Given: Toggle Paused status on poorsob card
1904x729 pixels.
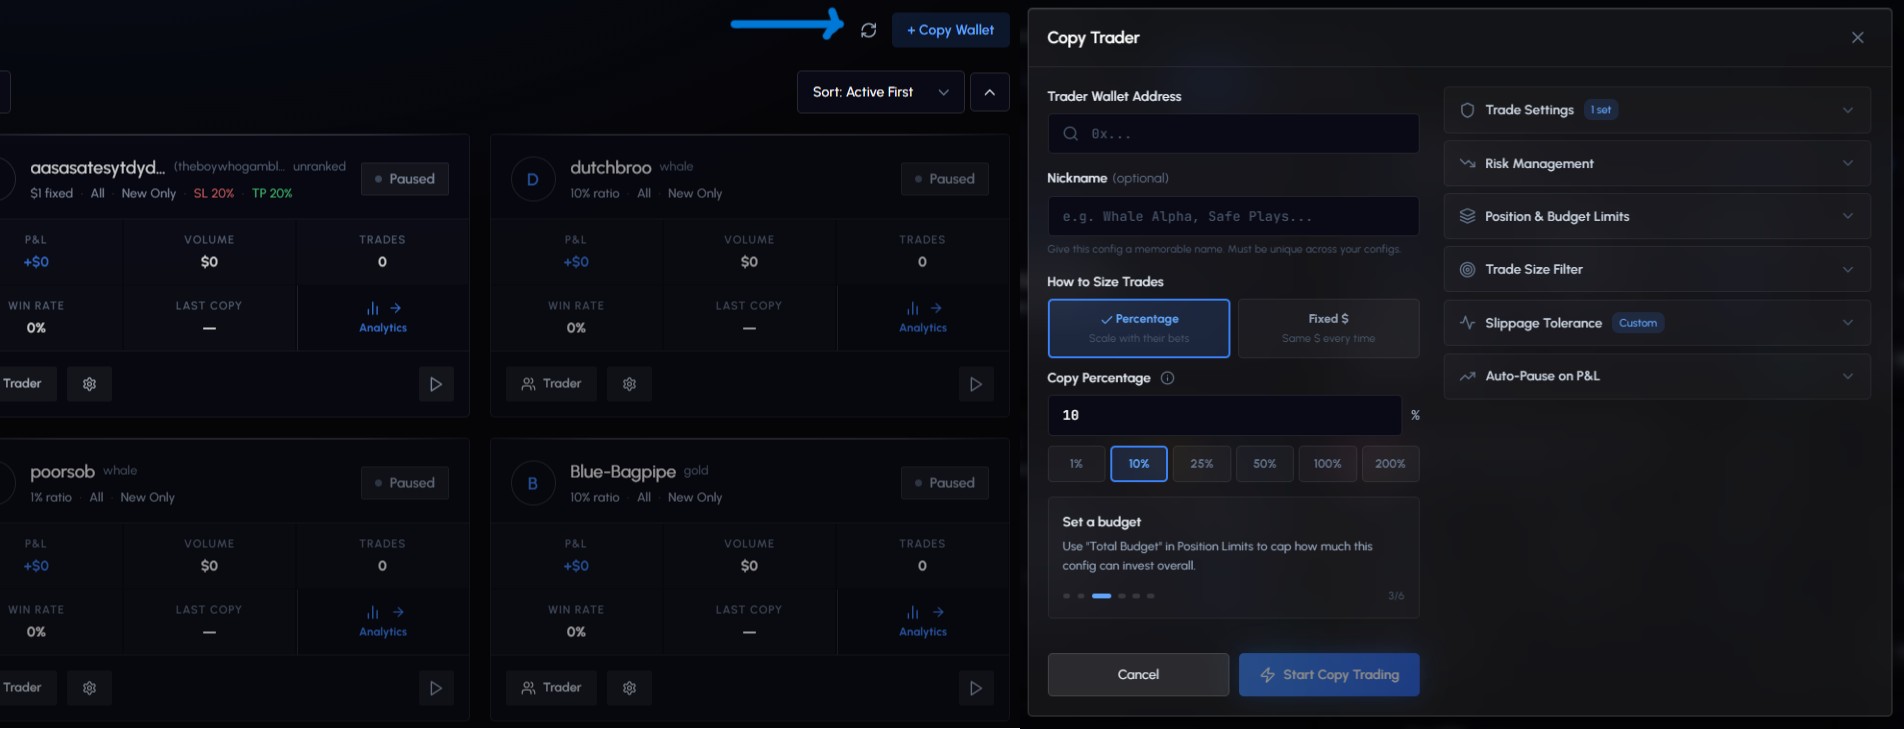Looking at the screenshot, I should tap(404, 483).
